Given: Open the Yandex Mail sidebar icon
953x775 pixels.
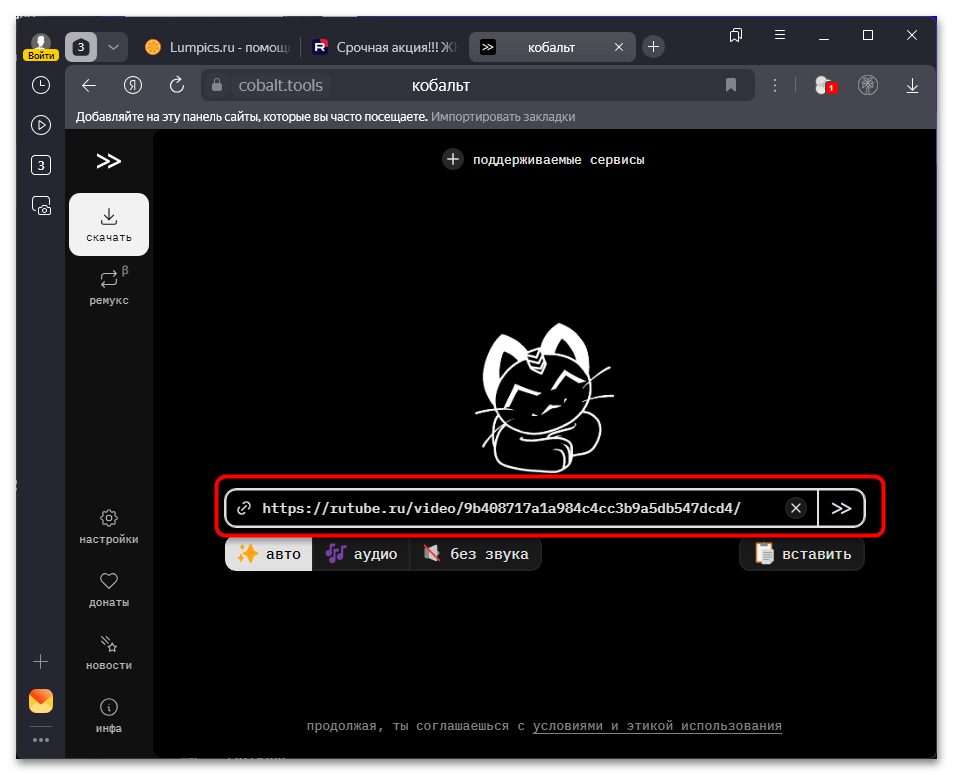Looking at the screenshot, I should [x=41, y=701].
